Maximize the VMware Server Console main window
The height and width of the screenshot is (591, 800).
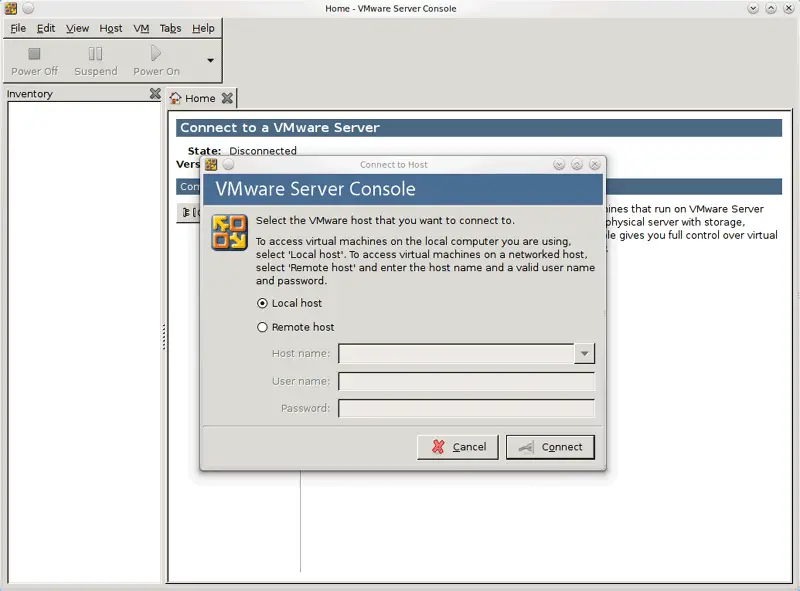click(x=771, y=8)
